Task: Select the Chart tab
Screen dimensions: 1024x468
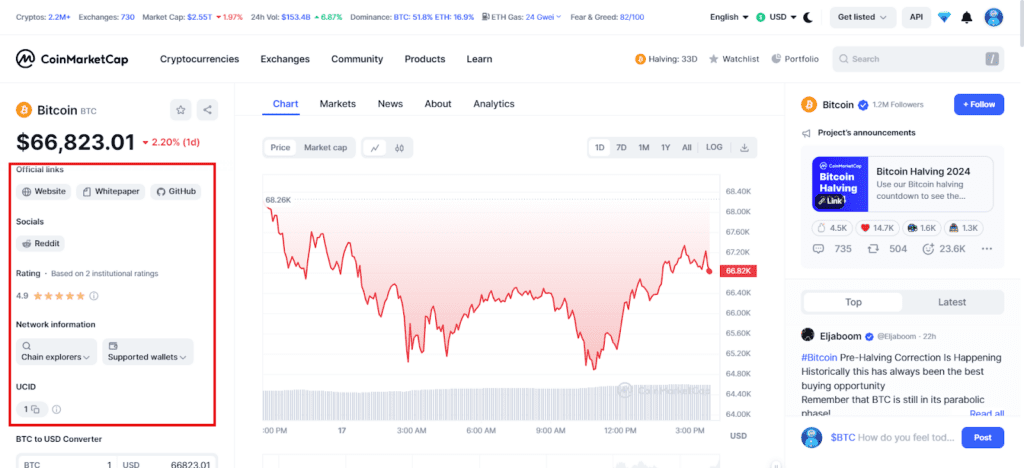Action: pyautogui.click(x=285, y=104)
